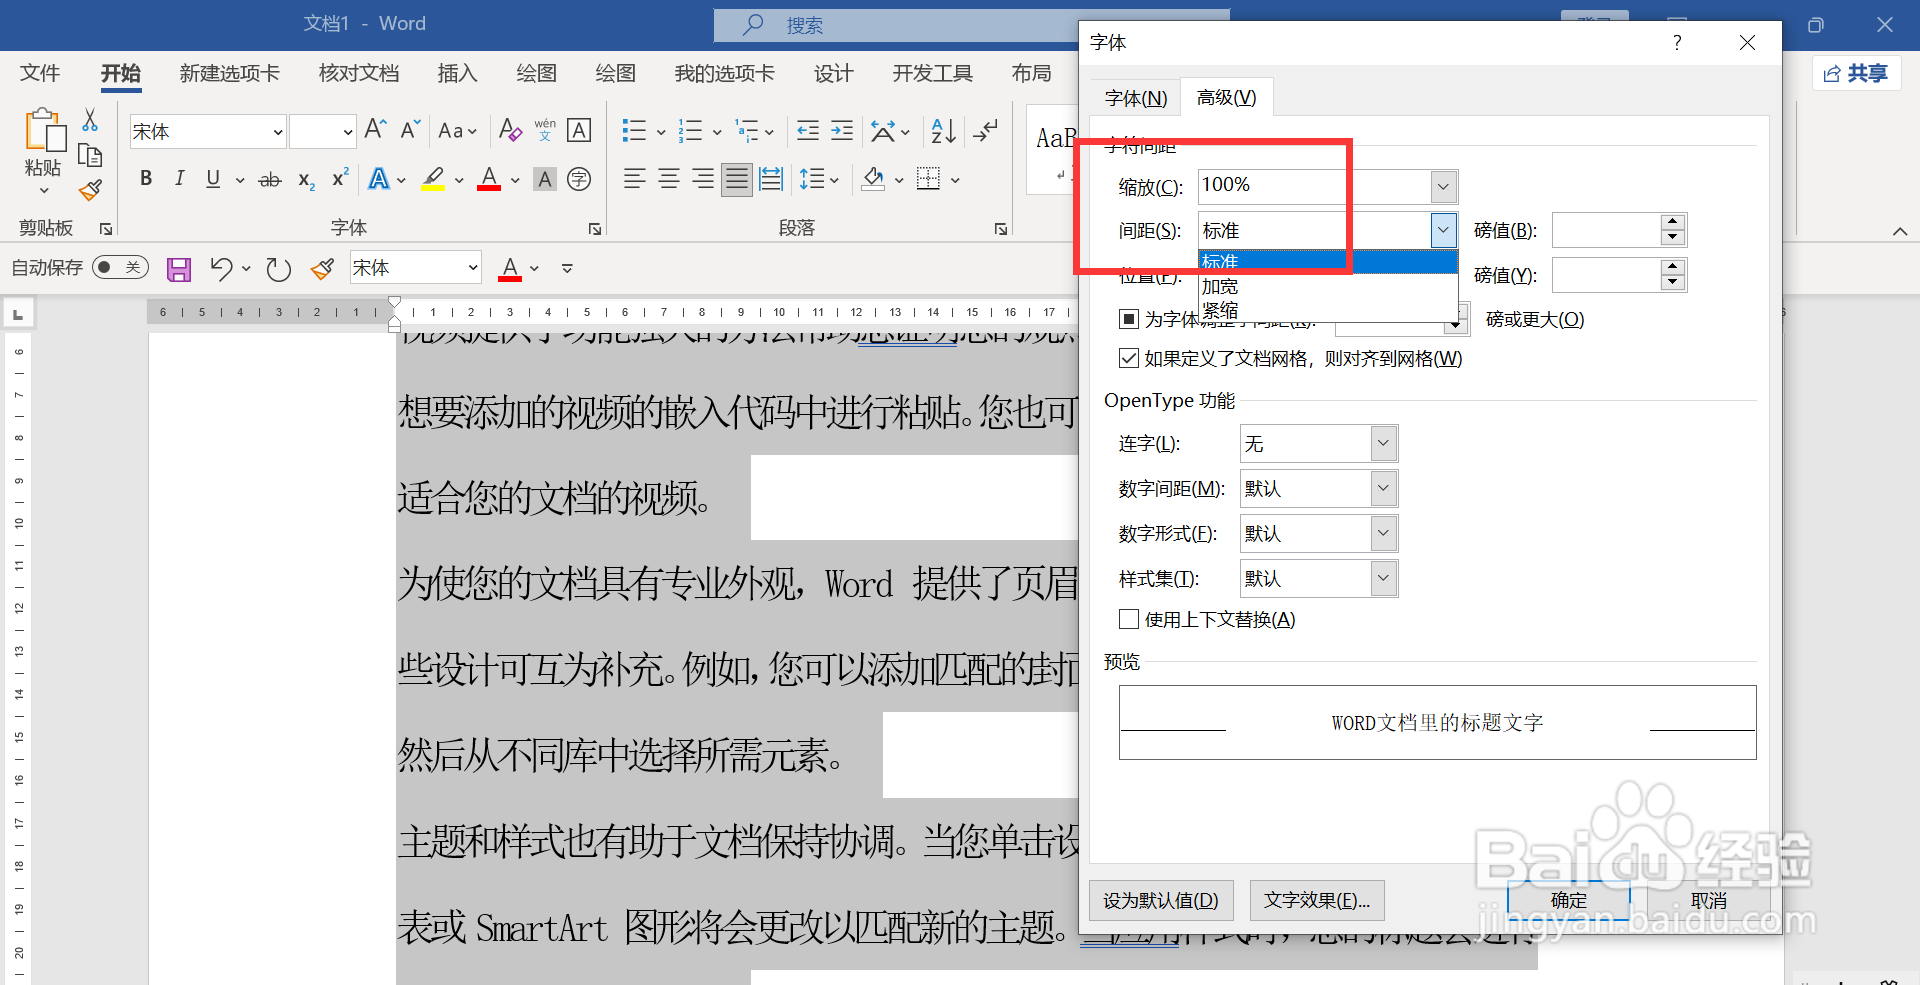Toggle kerning for fonts checkbox
The image size is (1920, 985).
tap(1129, 319)
